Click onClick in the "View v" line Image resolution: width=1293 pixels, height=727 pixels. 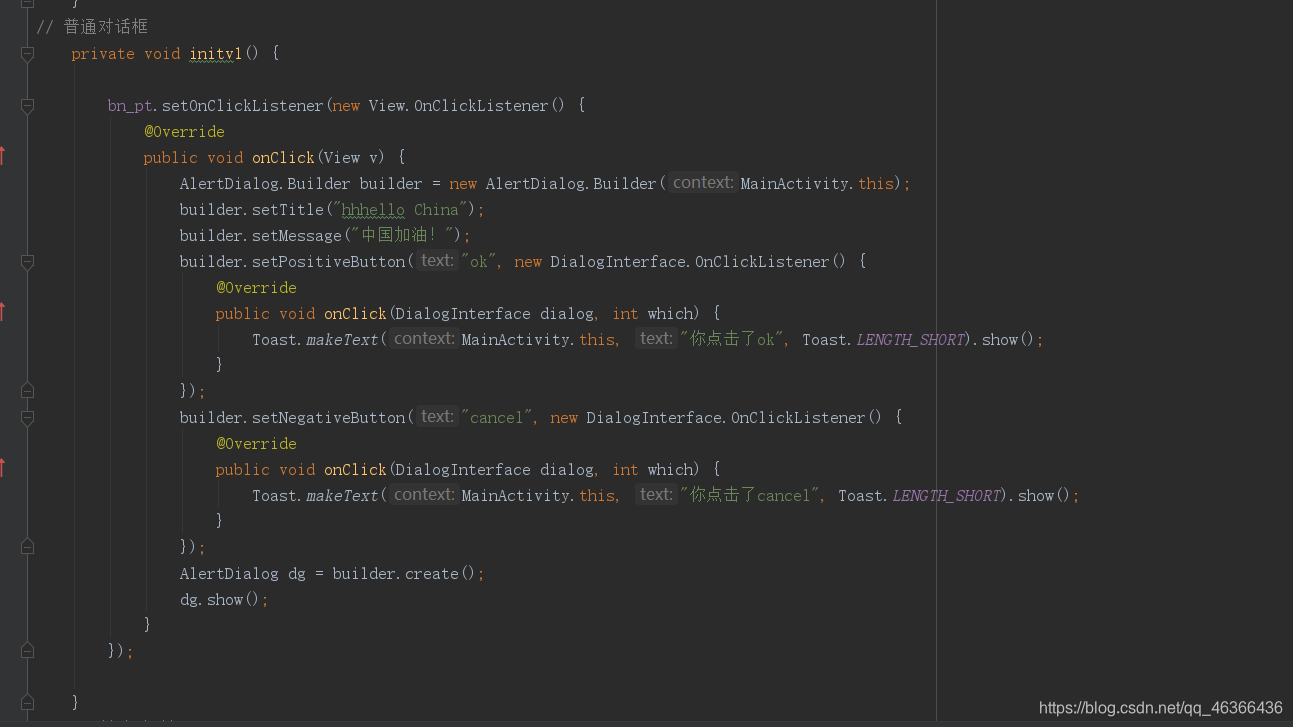(x=283, y=158)
